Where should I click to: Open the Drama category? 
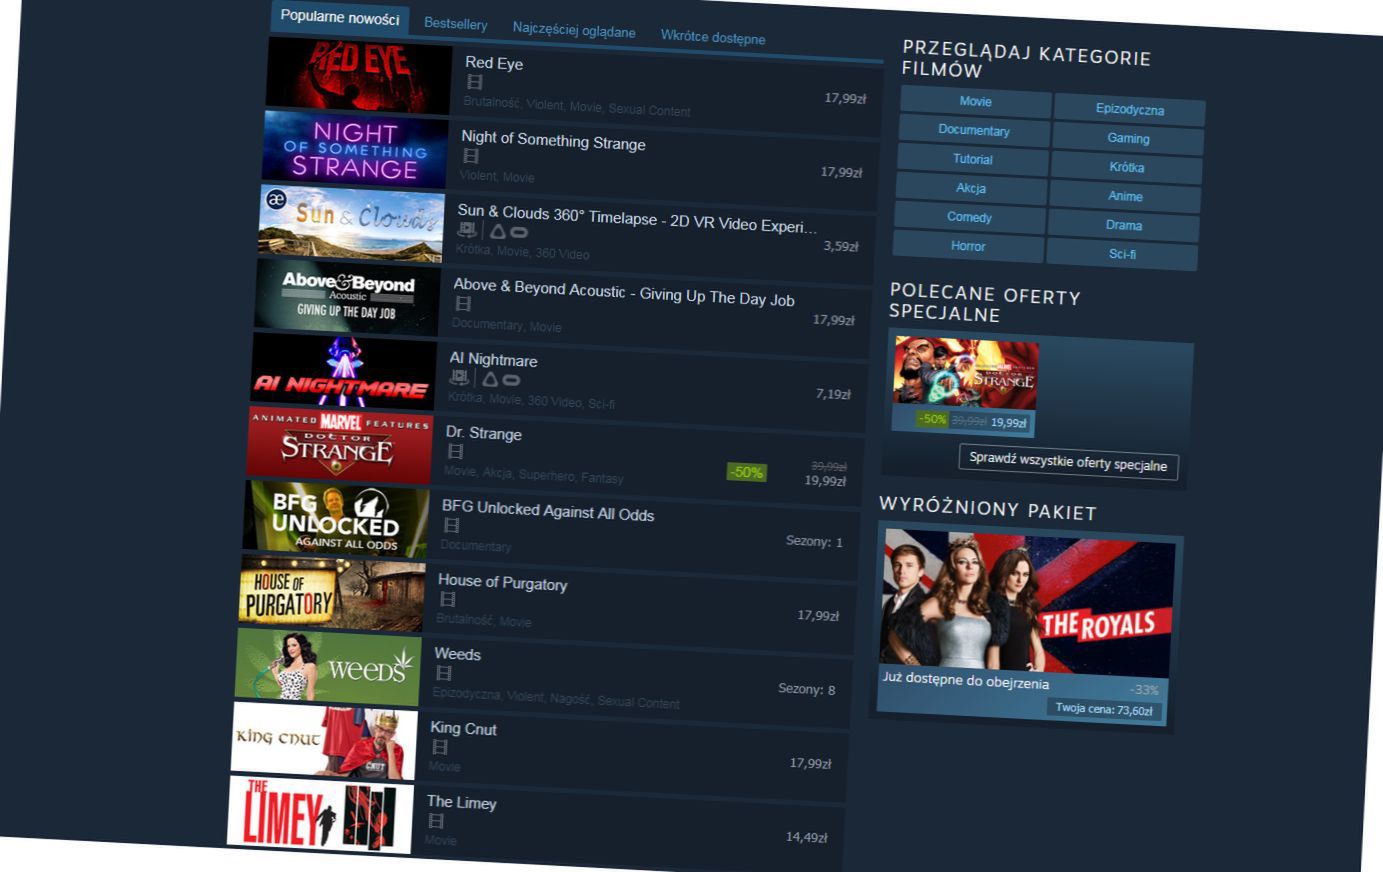(x=1124, y=225)
